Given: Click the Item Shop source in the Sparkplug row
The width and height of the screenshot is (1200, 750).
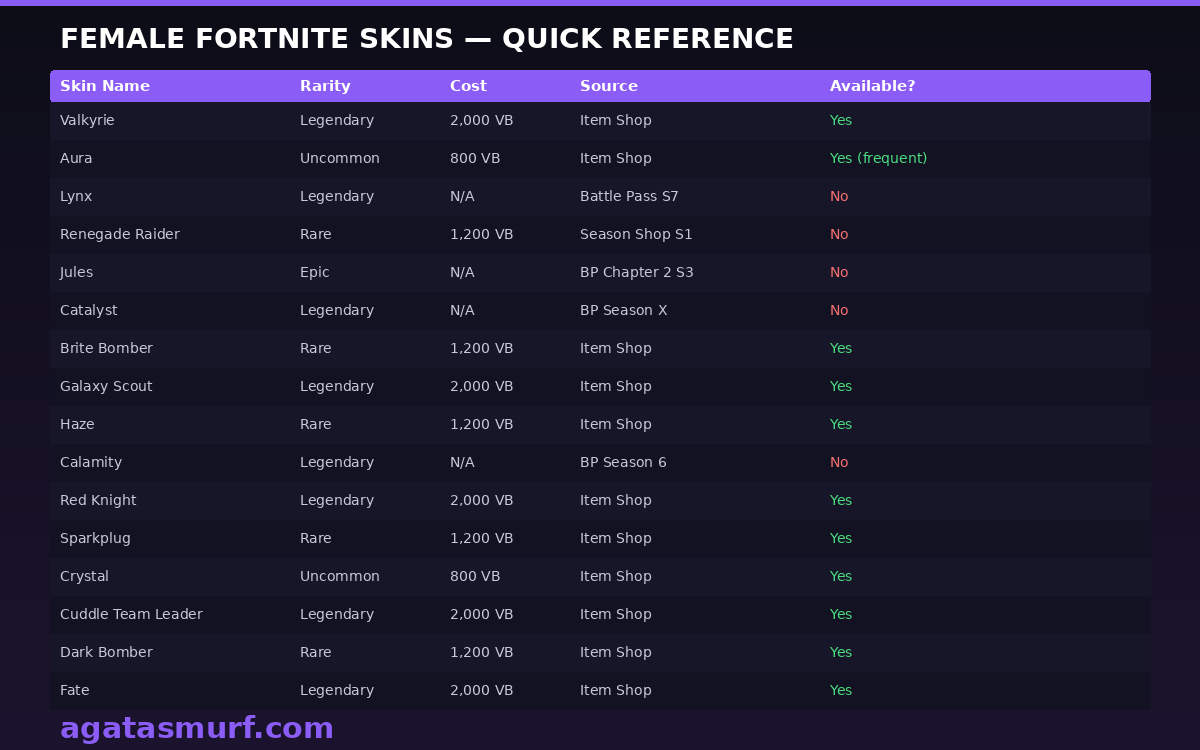Looking at the screenshot, I should (x=616, y=538).
